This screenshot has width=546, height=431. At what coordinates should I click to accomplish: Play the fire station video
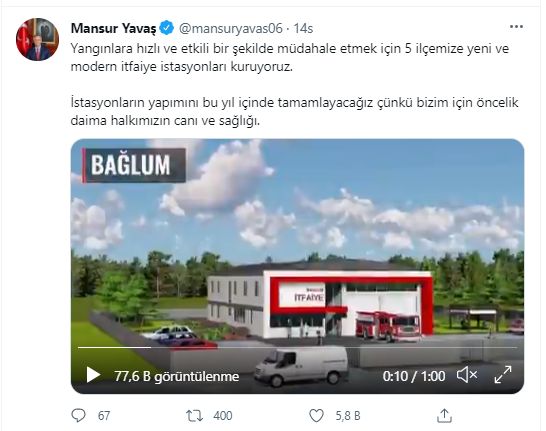[x=93, y=375]
